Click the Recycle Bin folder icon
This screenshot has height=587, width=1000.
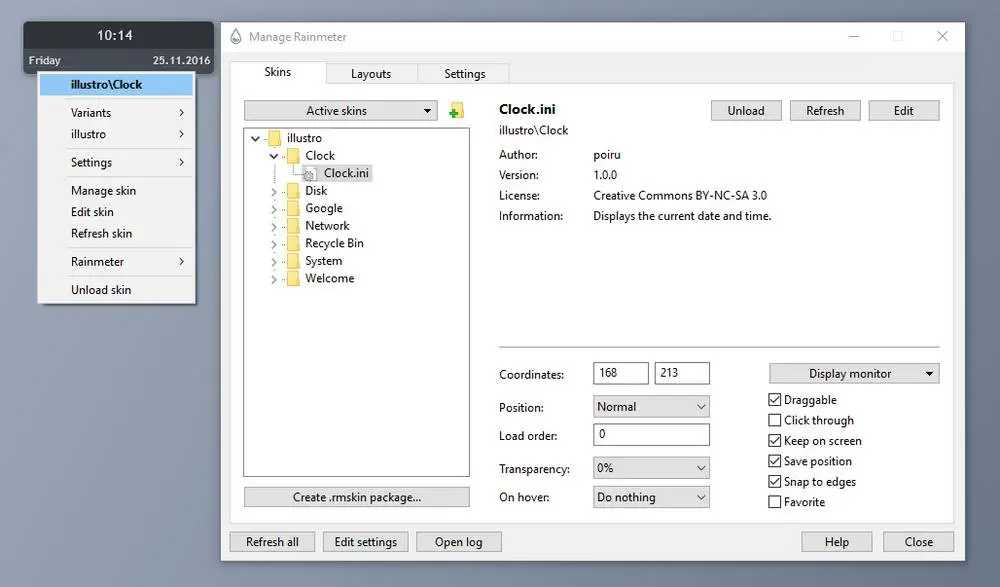[293, 243]
